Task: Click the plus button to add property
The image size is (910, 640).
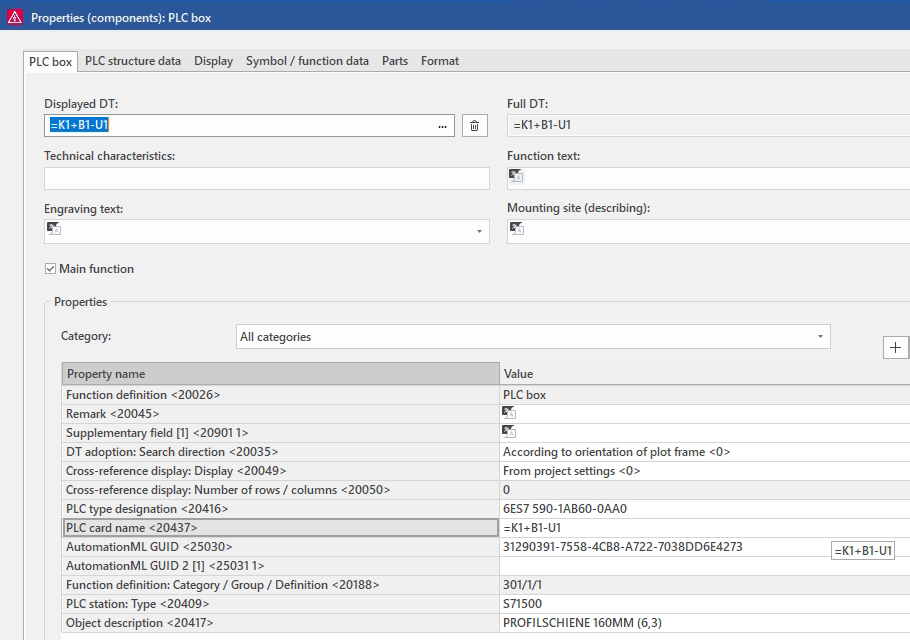Action: (x=895, y=347)
